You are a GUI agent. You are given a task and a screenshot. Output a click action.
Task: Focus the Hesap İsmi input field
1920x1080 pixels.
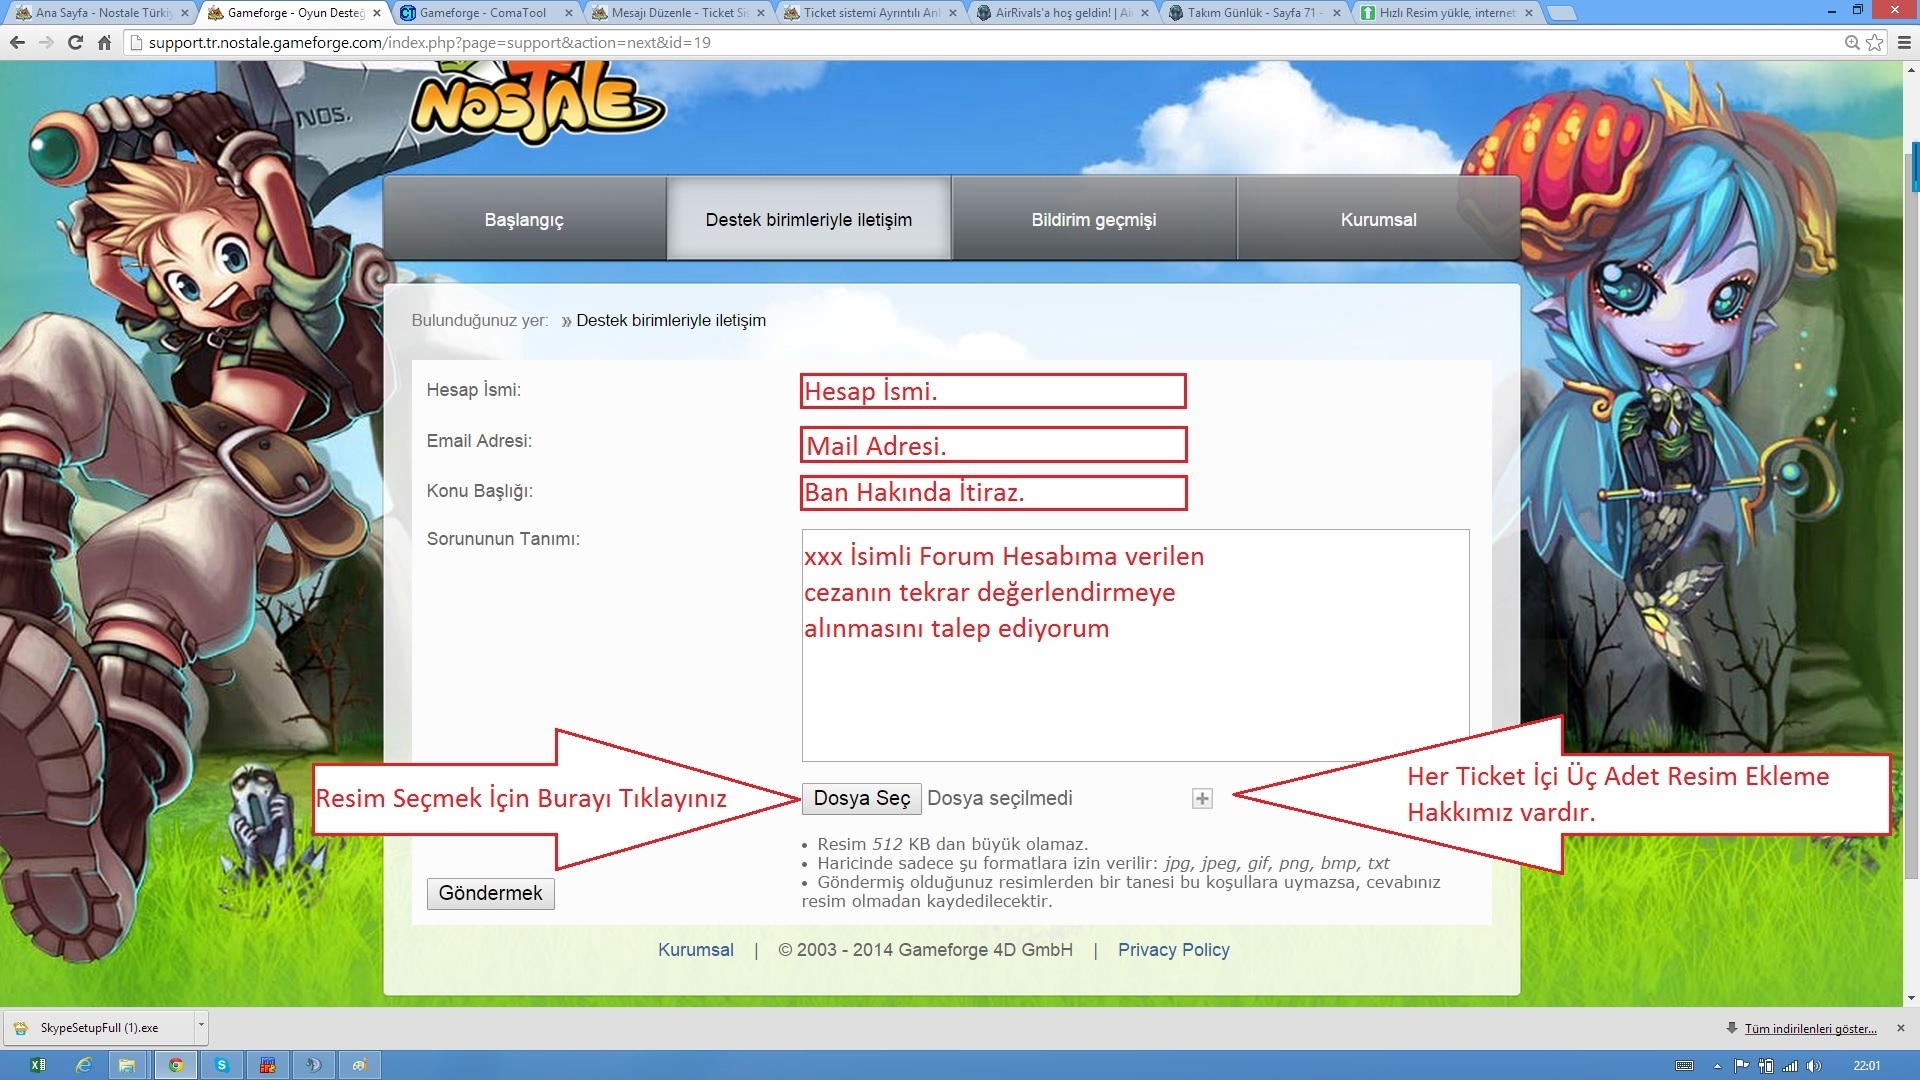point(993,391)
